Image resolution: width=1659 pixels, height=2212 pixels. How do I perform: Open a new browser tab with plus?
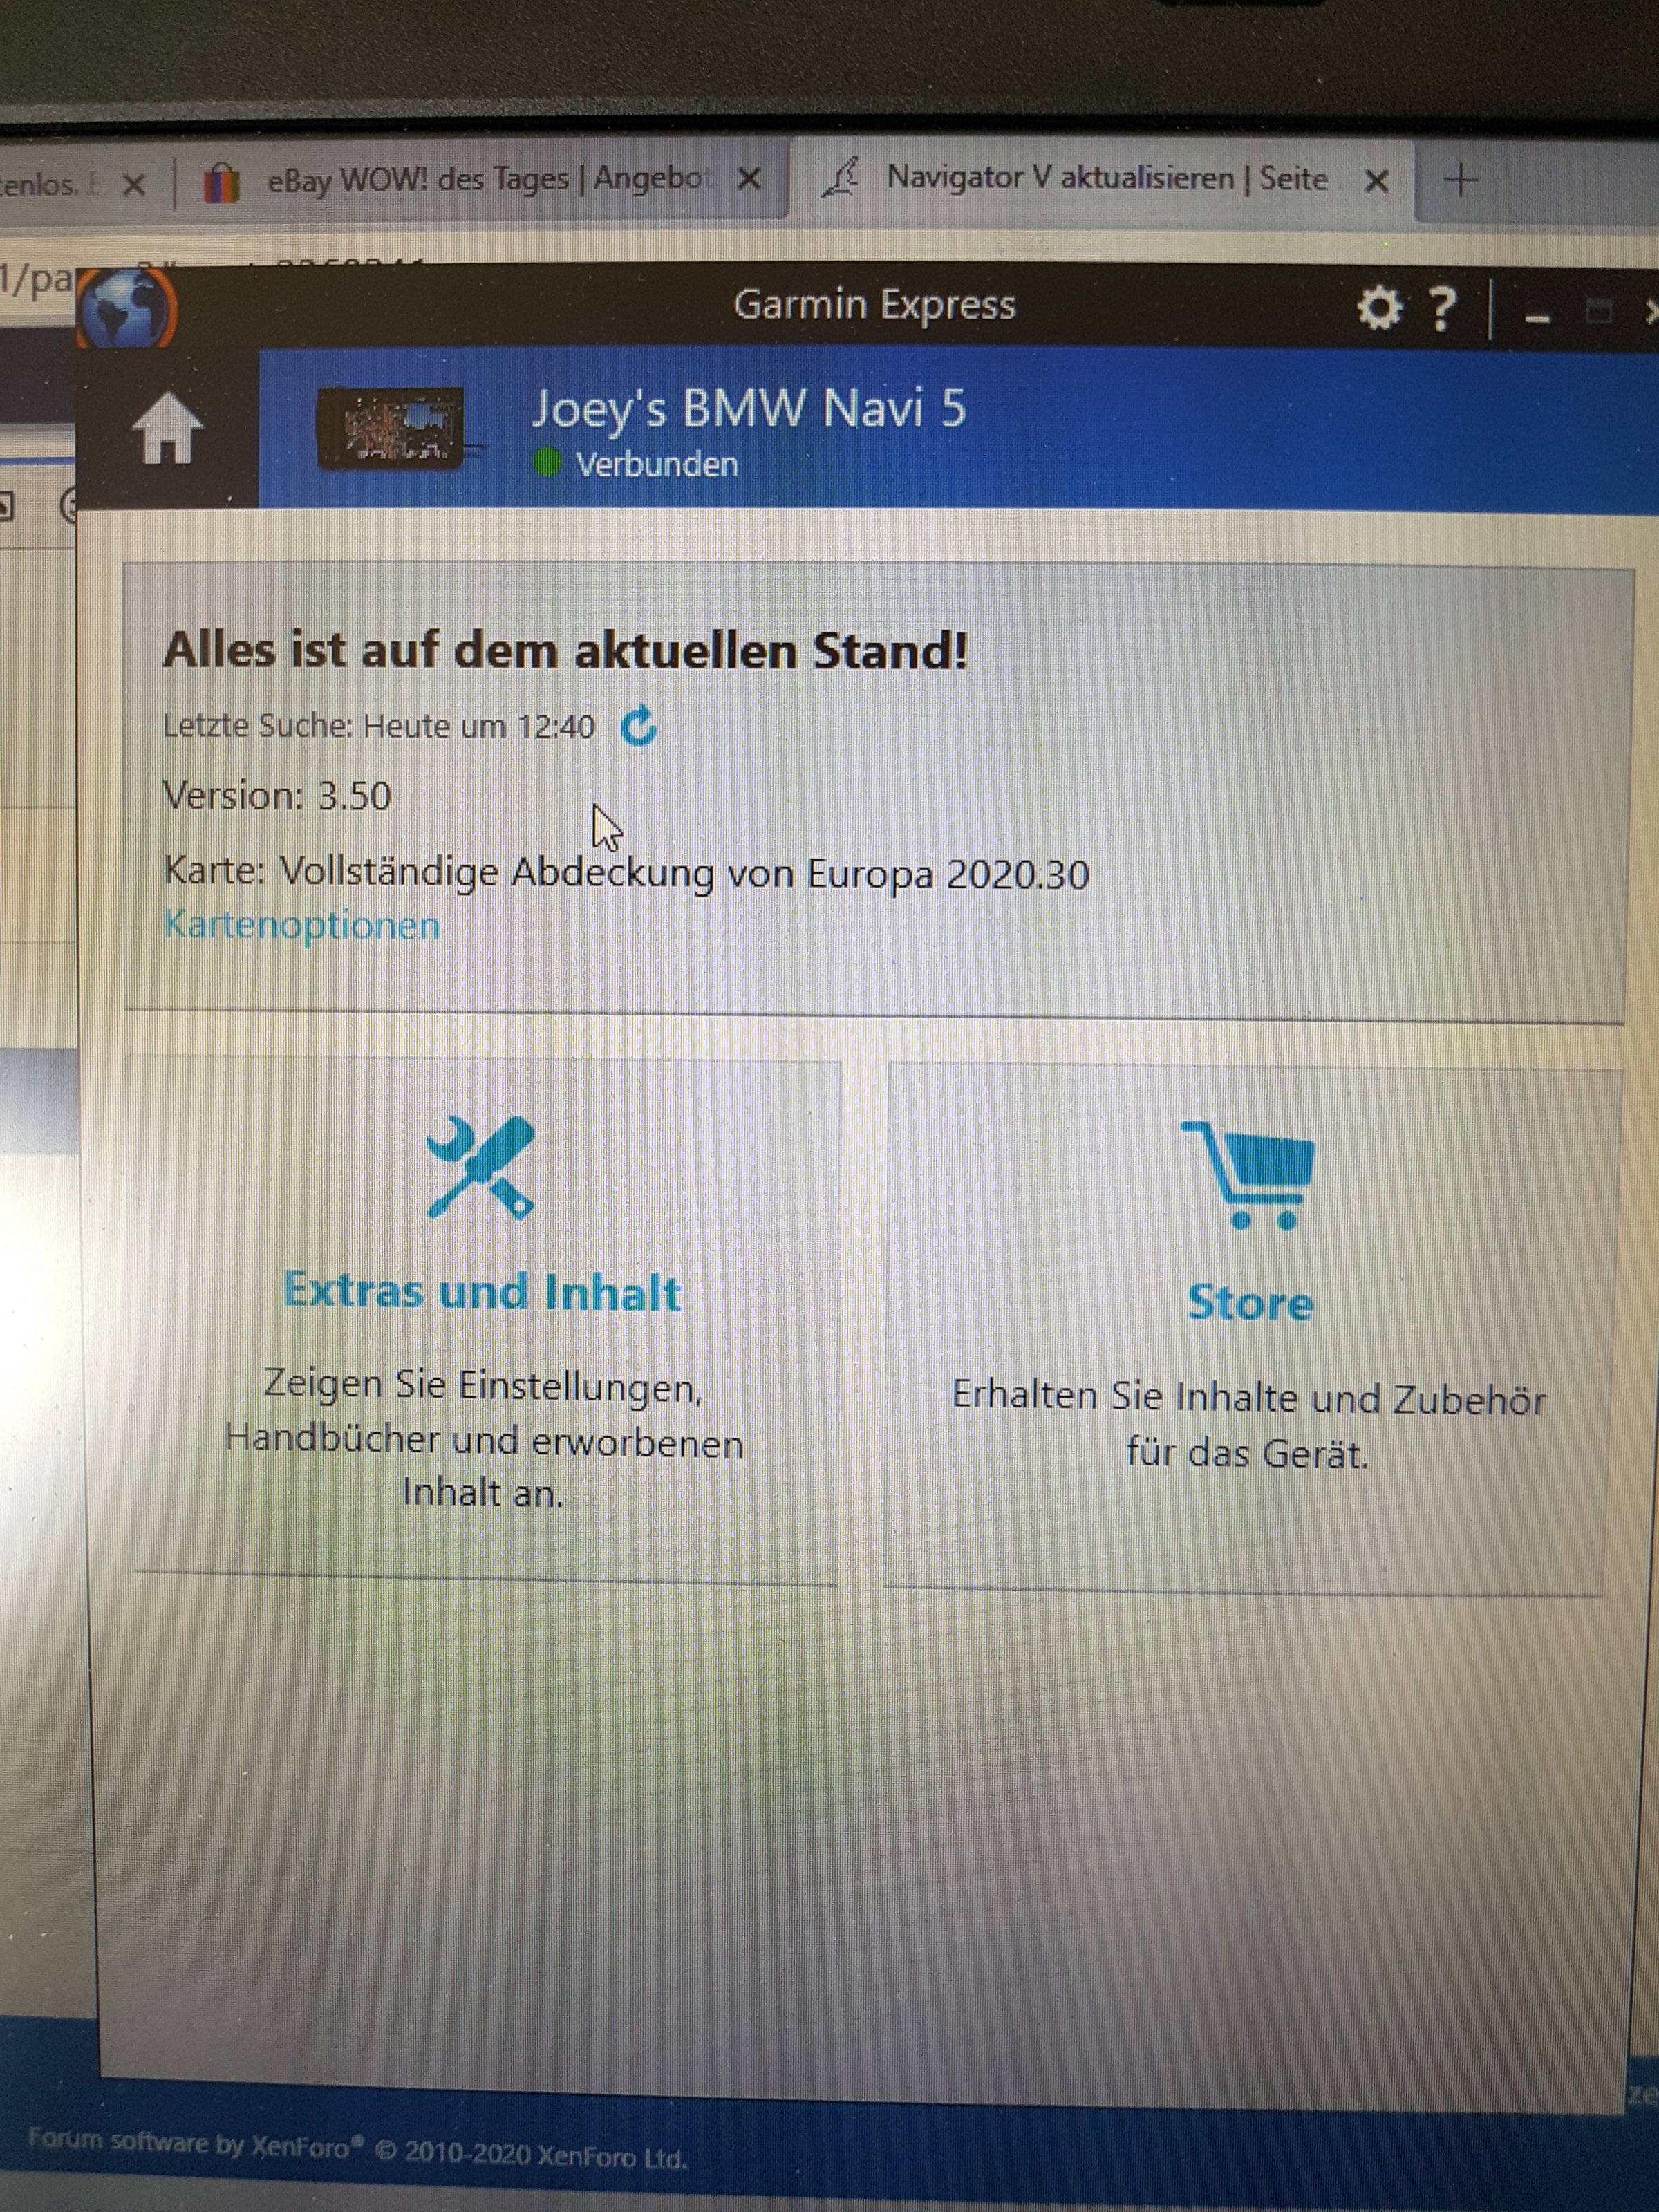click(1461, 181)
